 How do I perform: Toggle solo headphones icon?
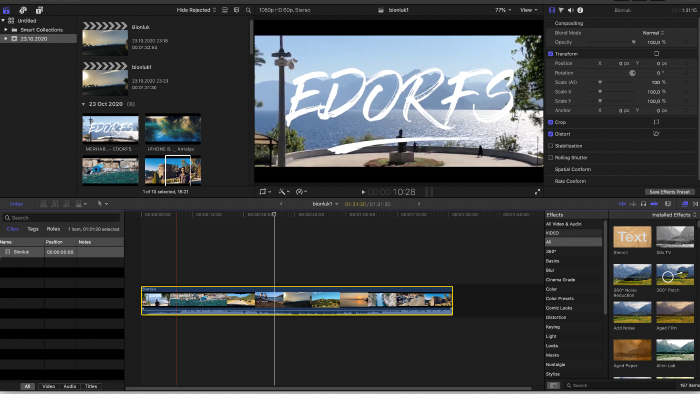click(x=643, y=204)
